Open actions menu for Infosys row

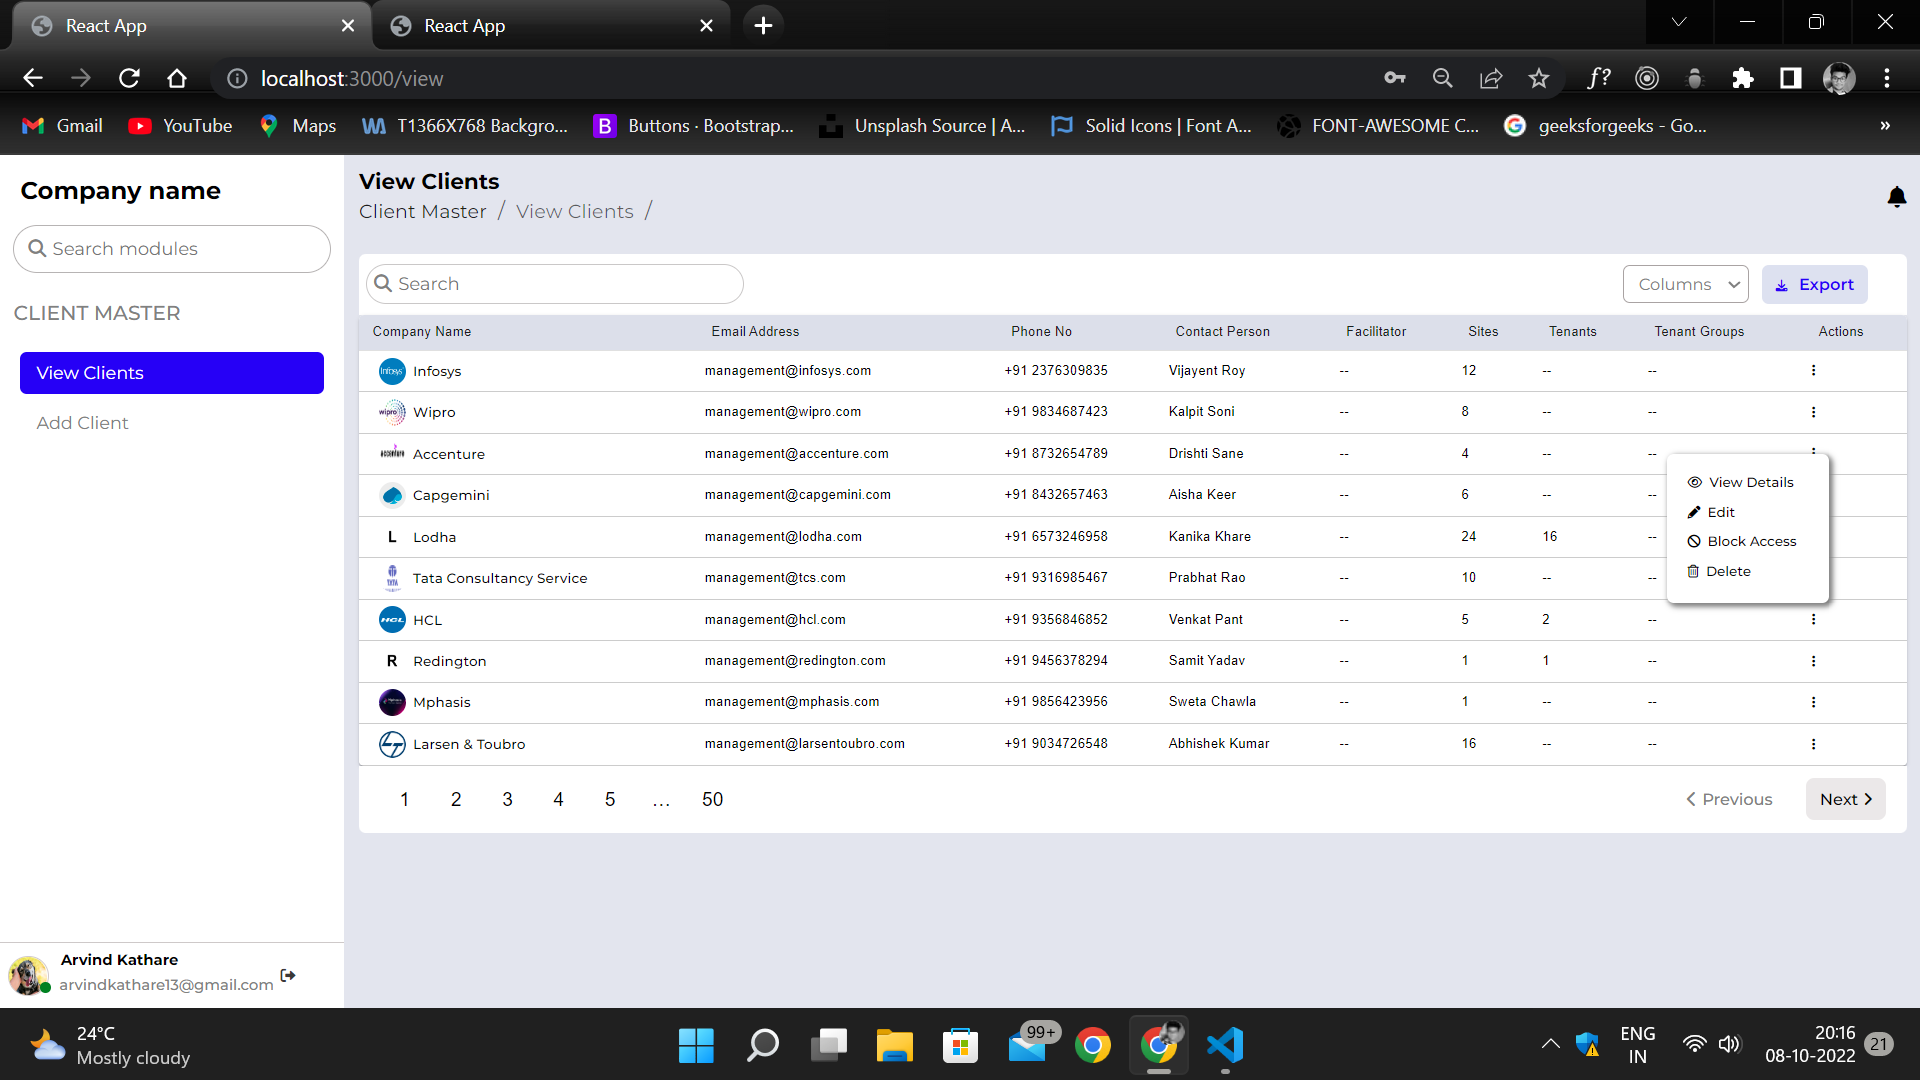[x=1813, y=371]
